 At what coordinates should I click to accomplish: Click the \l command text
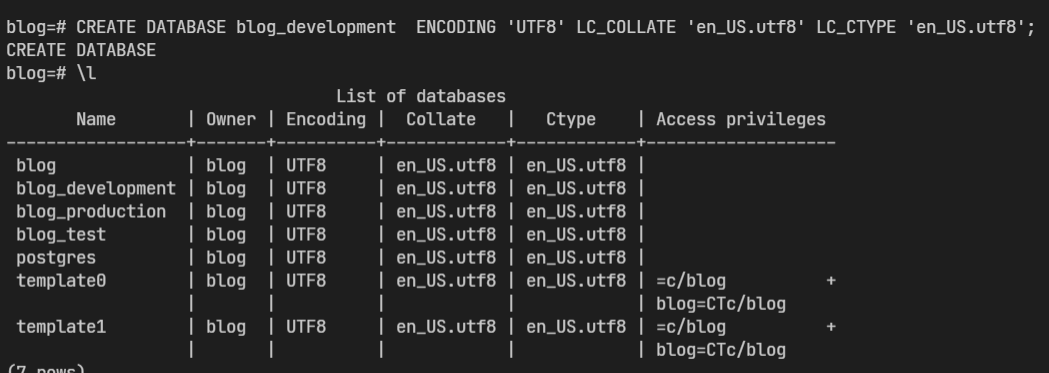coord(86,74)
